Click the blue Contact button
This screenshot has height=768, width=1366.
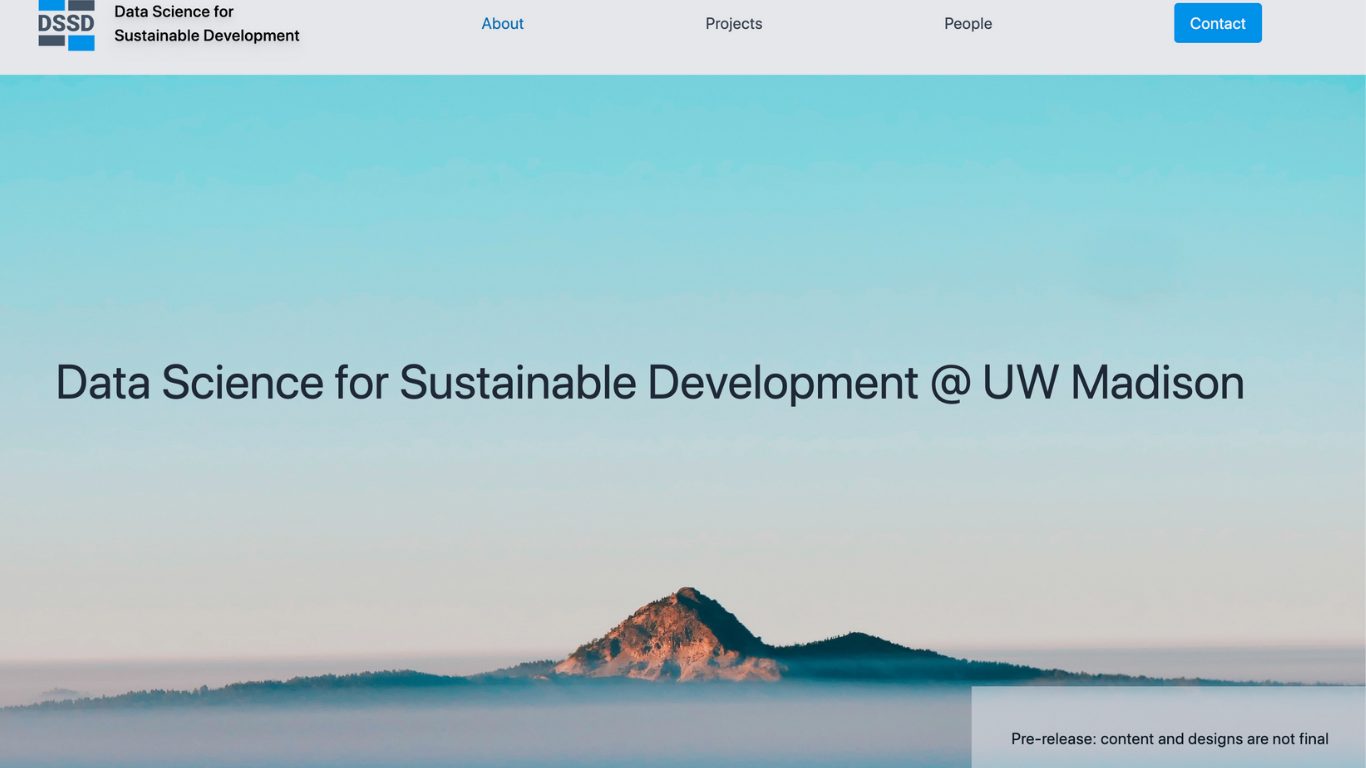point(1218,23)
